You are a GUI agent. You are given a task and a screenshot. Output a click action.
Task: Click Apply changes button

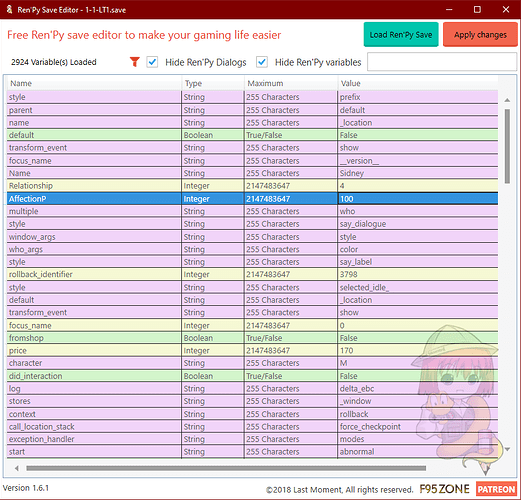point(480,35)
